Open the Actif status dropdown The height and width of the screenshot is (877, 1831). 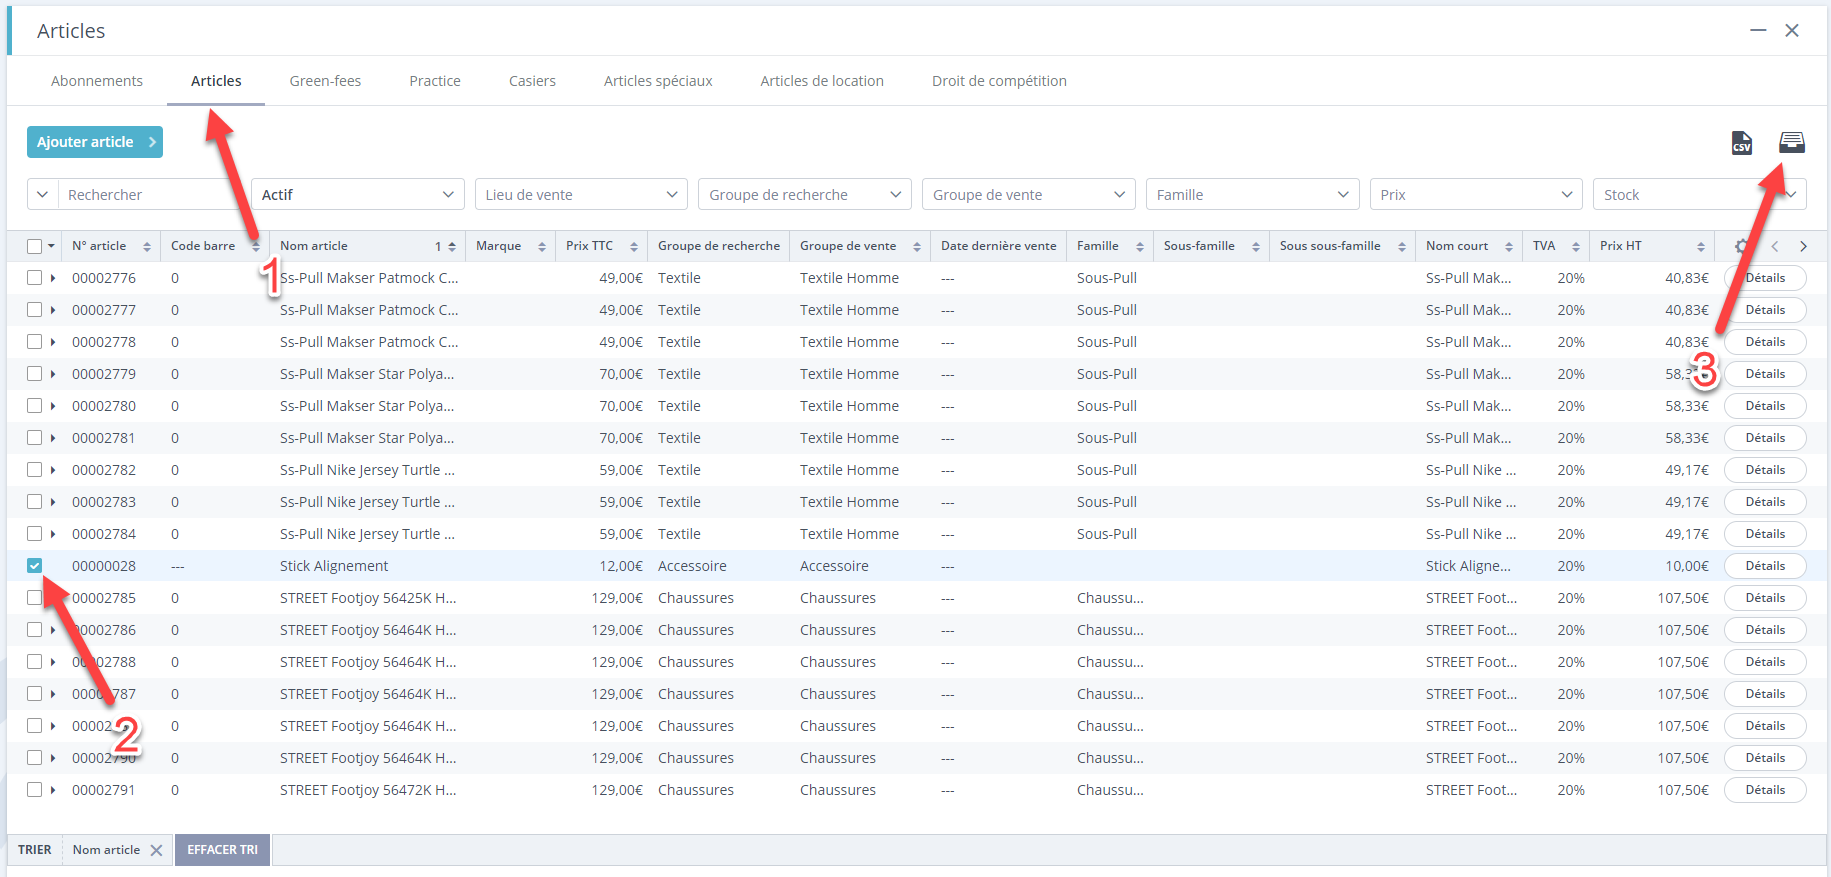tap(357, 195)
